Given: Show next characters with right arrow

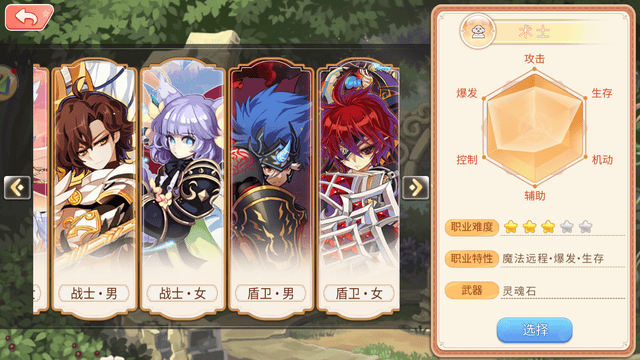Looking at the screenshot, I should tap(416, 188).
